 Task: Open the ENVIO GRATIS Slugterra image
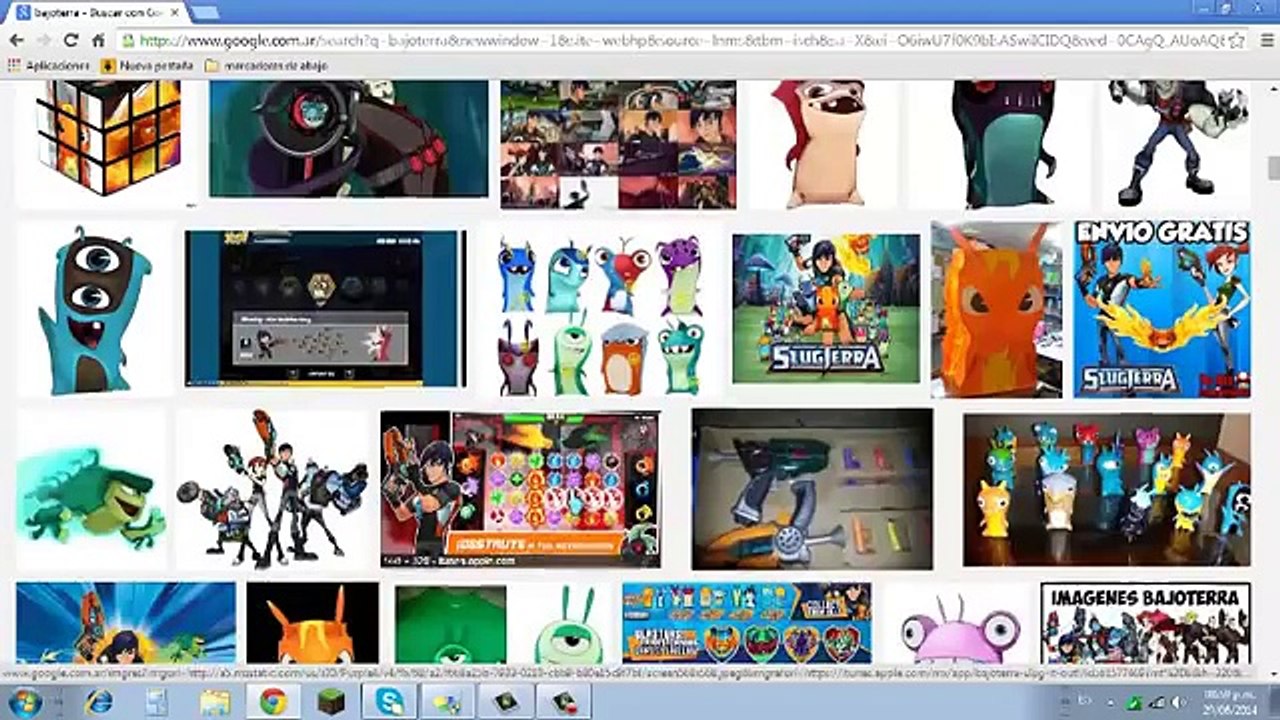point(1162,310)
